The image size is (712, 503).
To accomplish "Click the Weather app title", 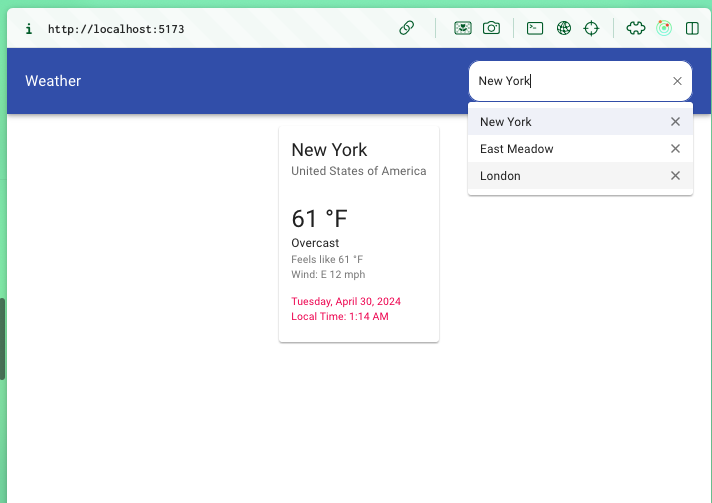I will tap(53, 81).
